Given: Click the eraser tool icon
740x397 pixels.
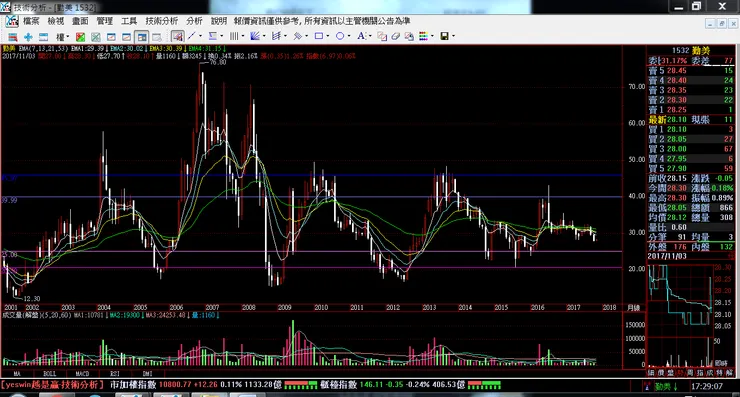Looking at the screenshot, I should click(395, 36).
